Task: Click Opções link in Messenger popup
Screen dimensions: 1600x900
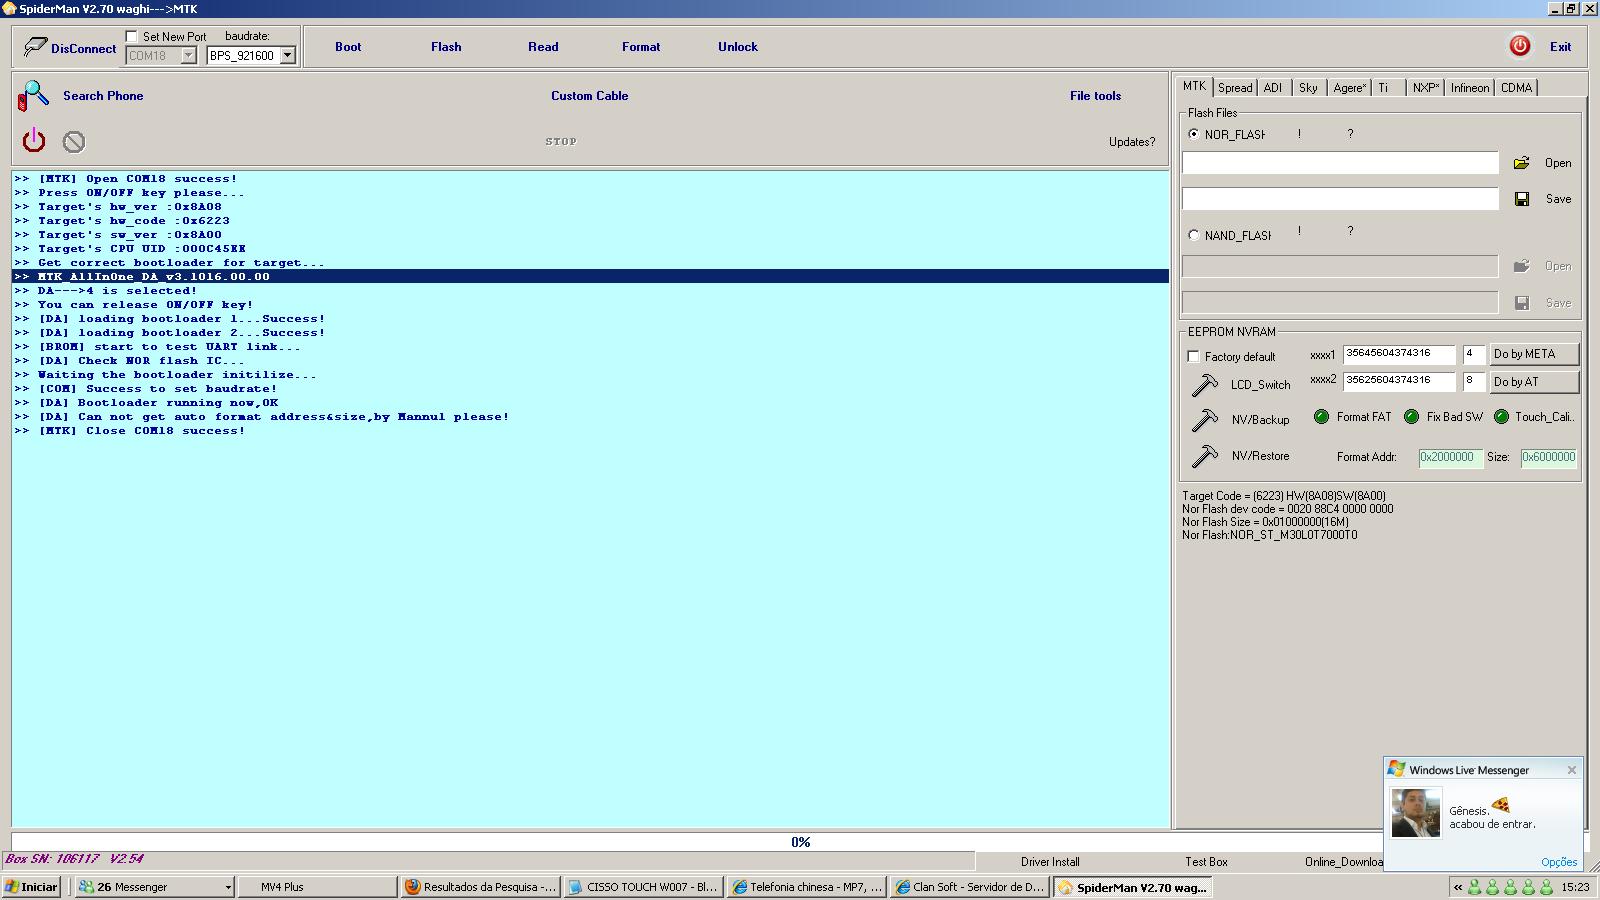Action: 1559,862
